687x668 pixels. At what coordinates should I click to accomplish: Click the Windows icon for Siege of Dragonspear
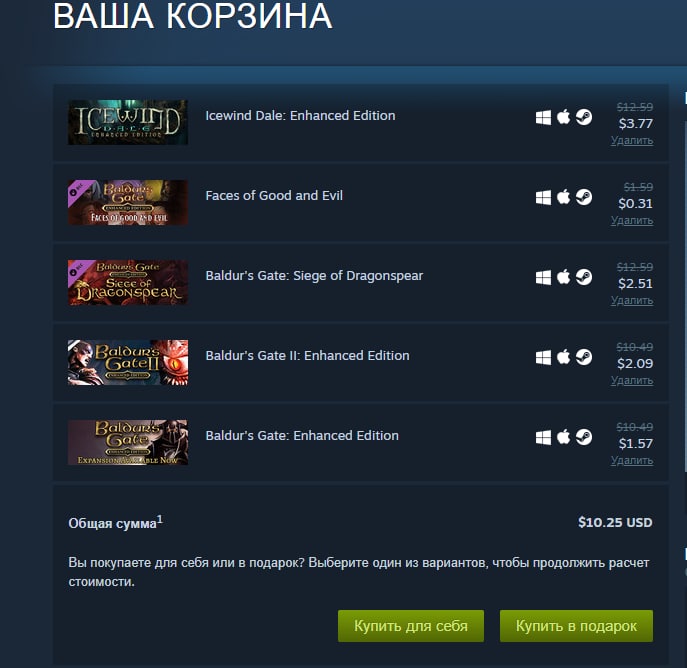[543, 277]
